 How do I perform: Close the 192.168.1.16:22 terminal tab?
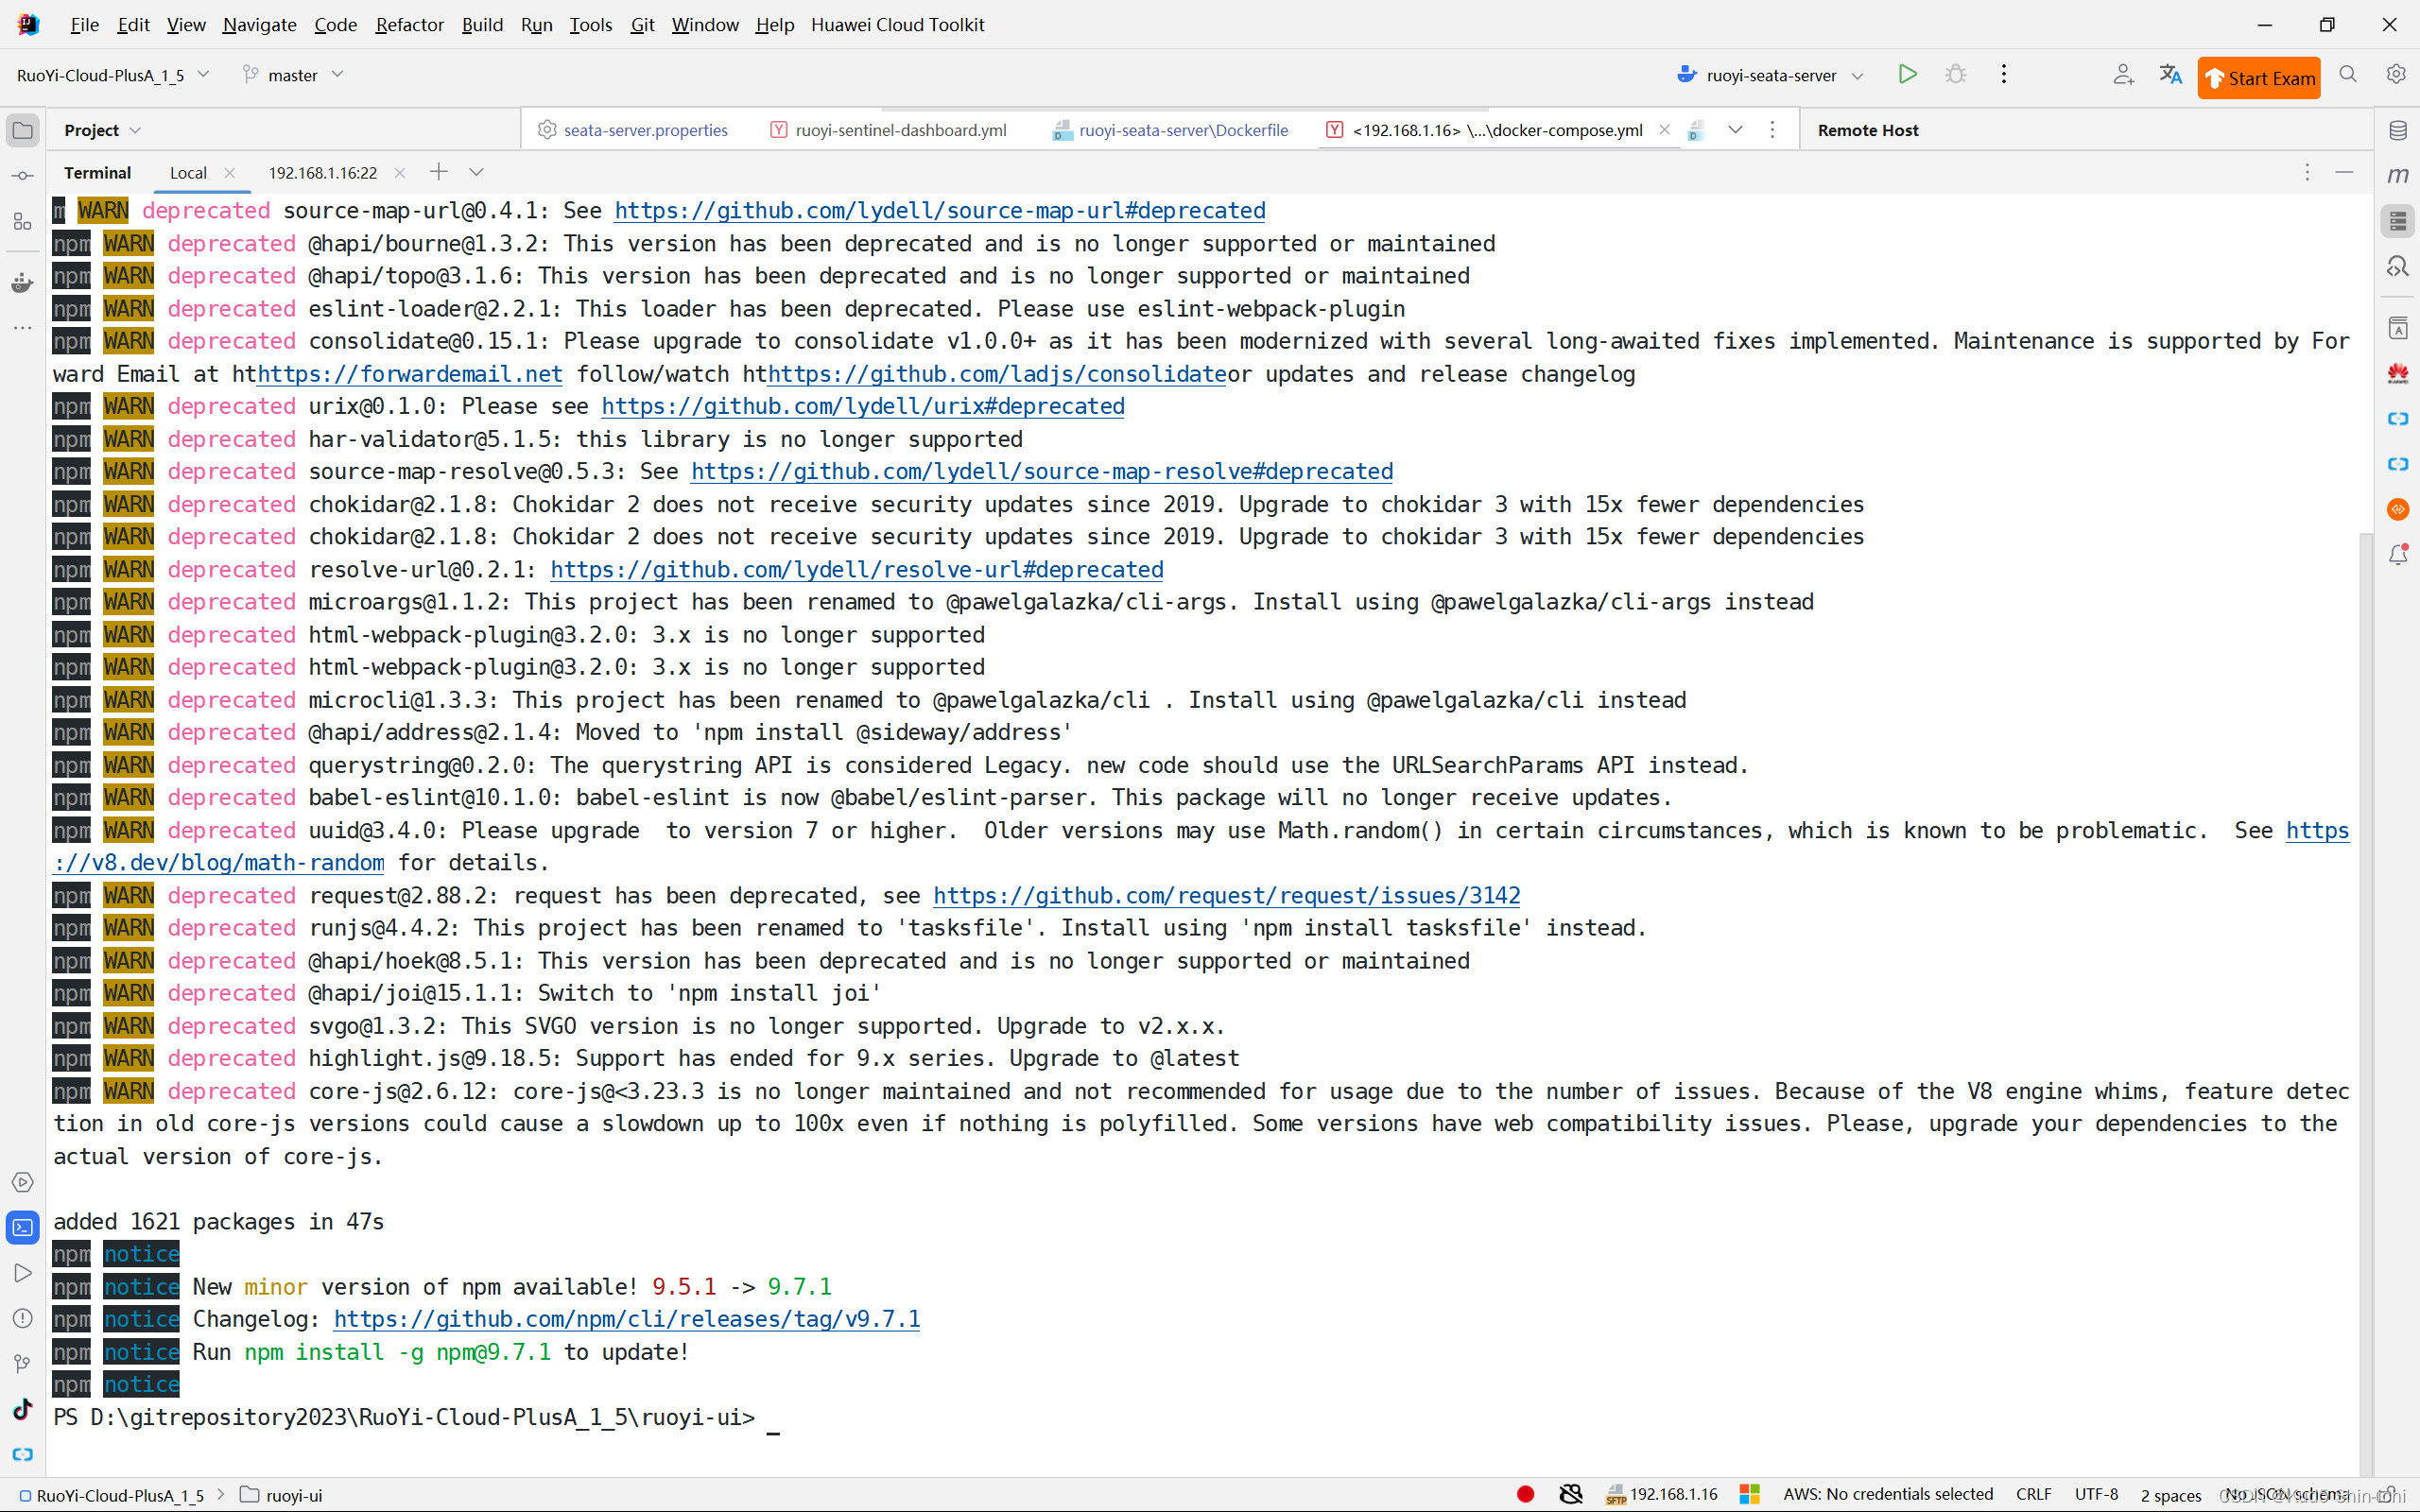pyautogui.click(x=400, y=173)
